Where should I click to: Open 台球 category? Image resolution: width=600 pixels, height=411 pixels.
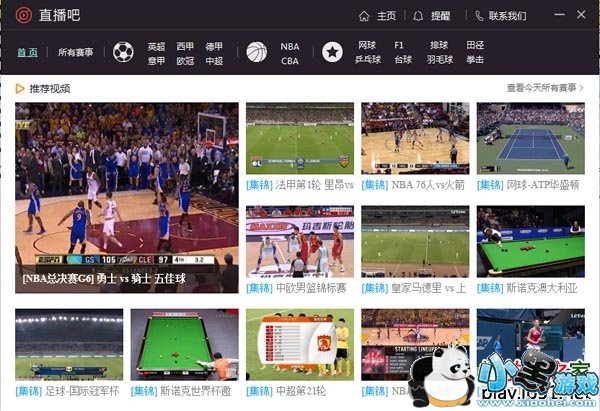[x=403, y=59]
